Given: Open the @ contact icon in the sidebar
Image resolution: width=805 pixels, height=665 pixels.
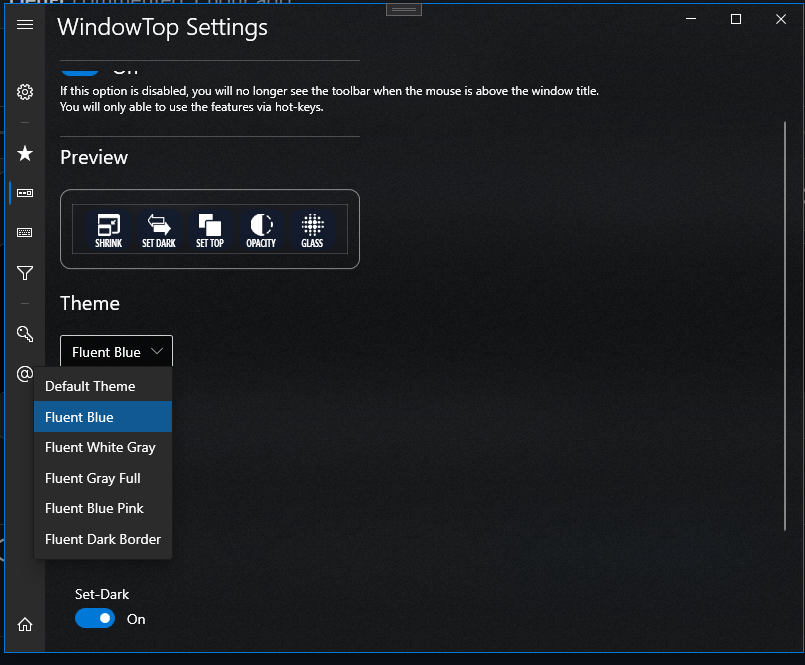Looking at the screenshot, I should pos(24,374).
